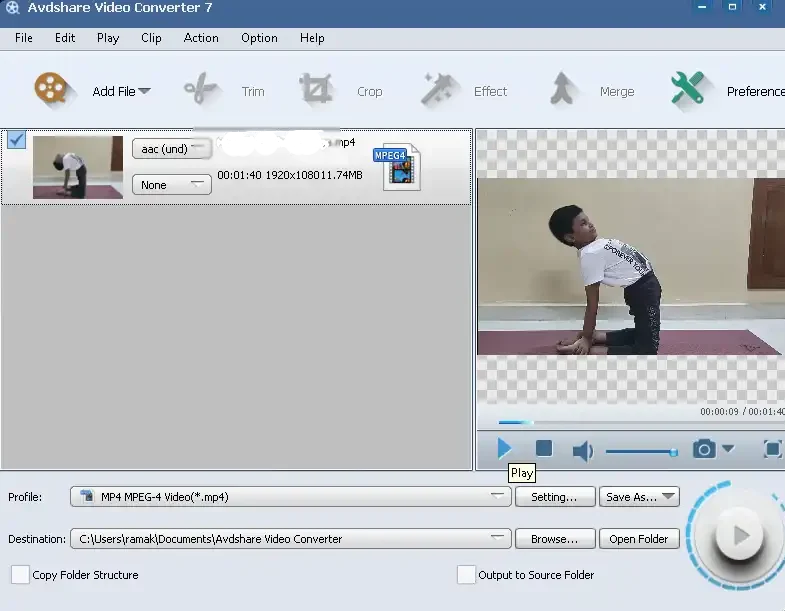785x611 pixels.
Task: Click the MPEG4 format icon
Action: tap(397, 167)
